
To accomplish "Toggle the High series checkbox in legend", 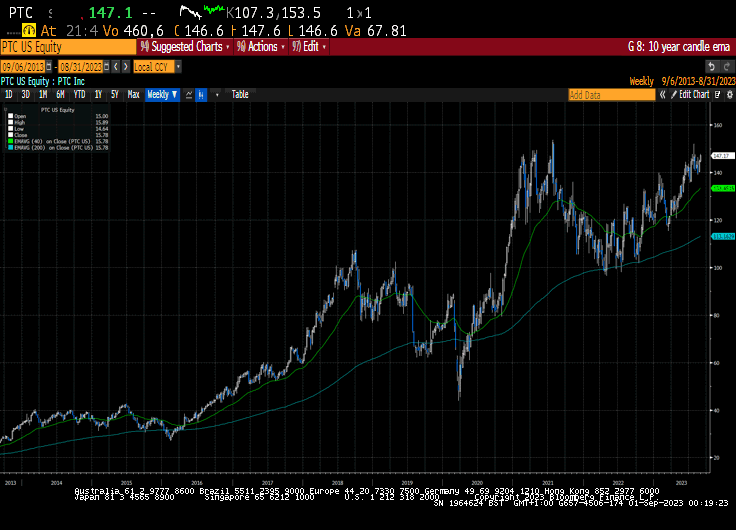I will [x=10, y=122].
